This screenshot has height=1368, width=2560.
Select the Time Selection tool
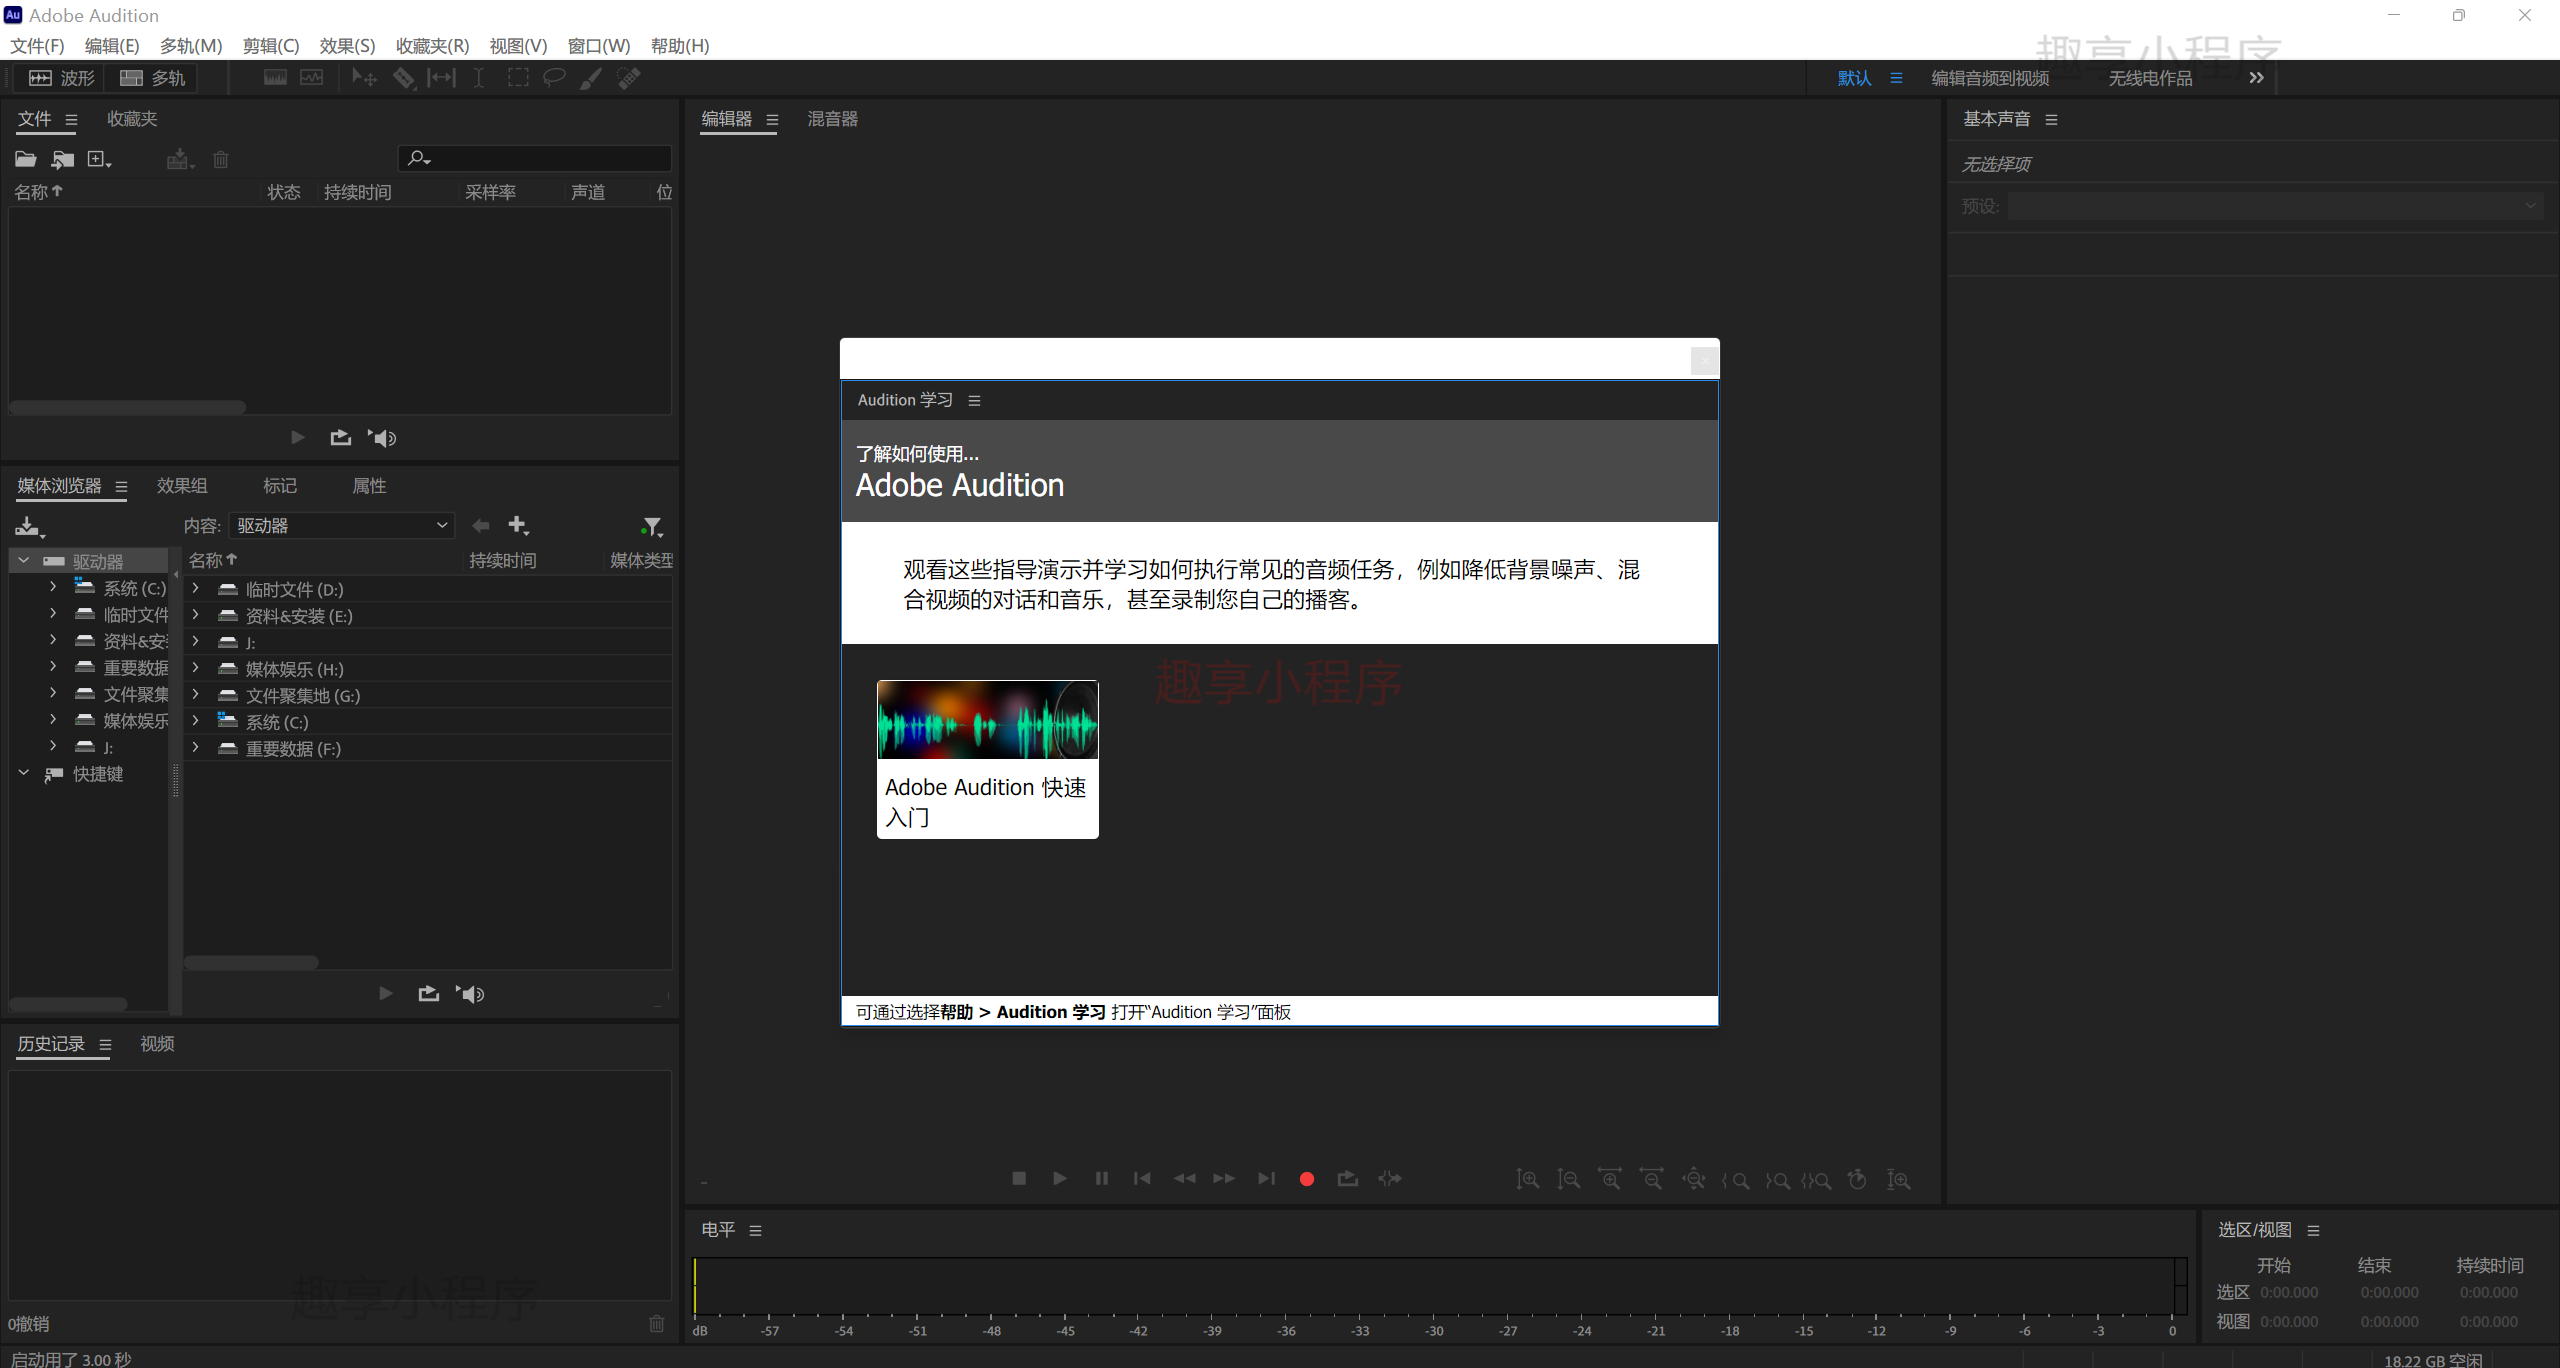479,78
